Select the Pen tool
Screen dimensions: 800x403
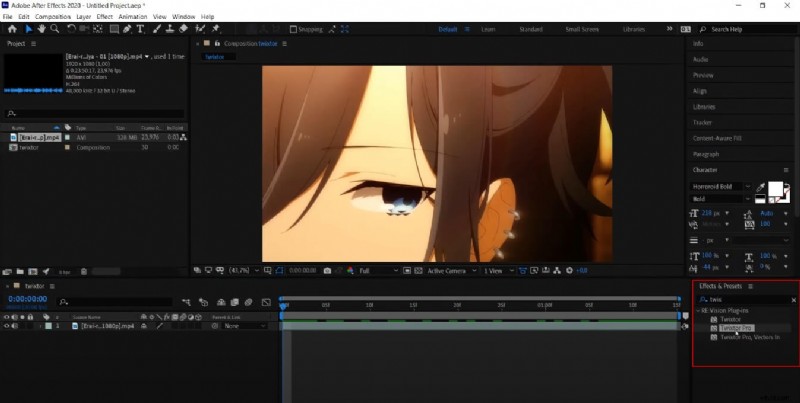point(127,29)
